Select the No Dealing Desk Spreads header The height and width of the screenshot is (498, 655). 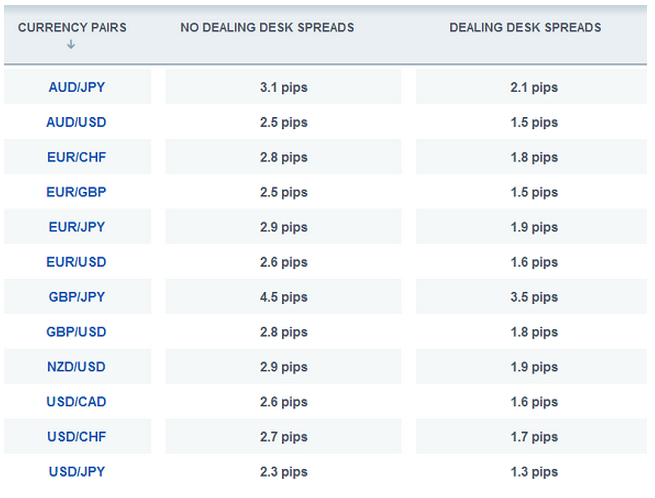pos(267,27)
